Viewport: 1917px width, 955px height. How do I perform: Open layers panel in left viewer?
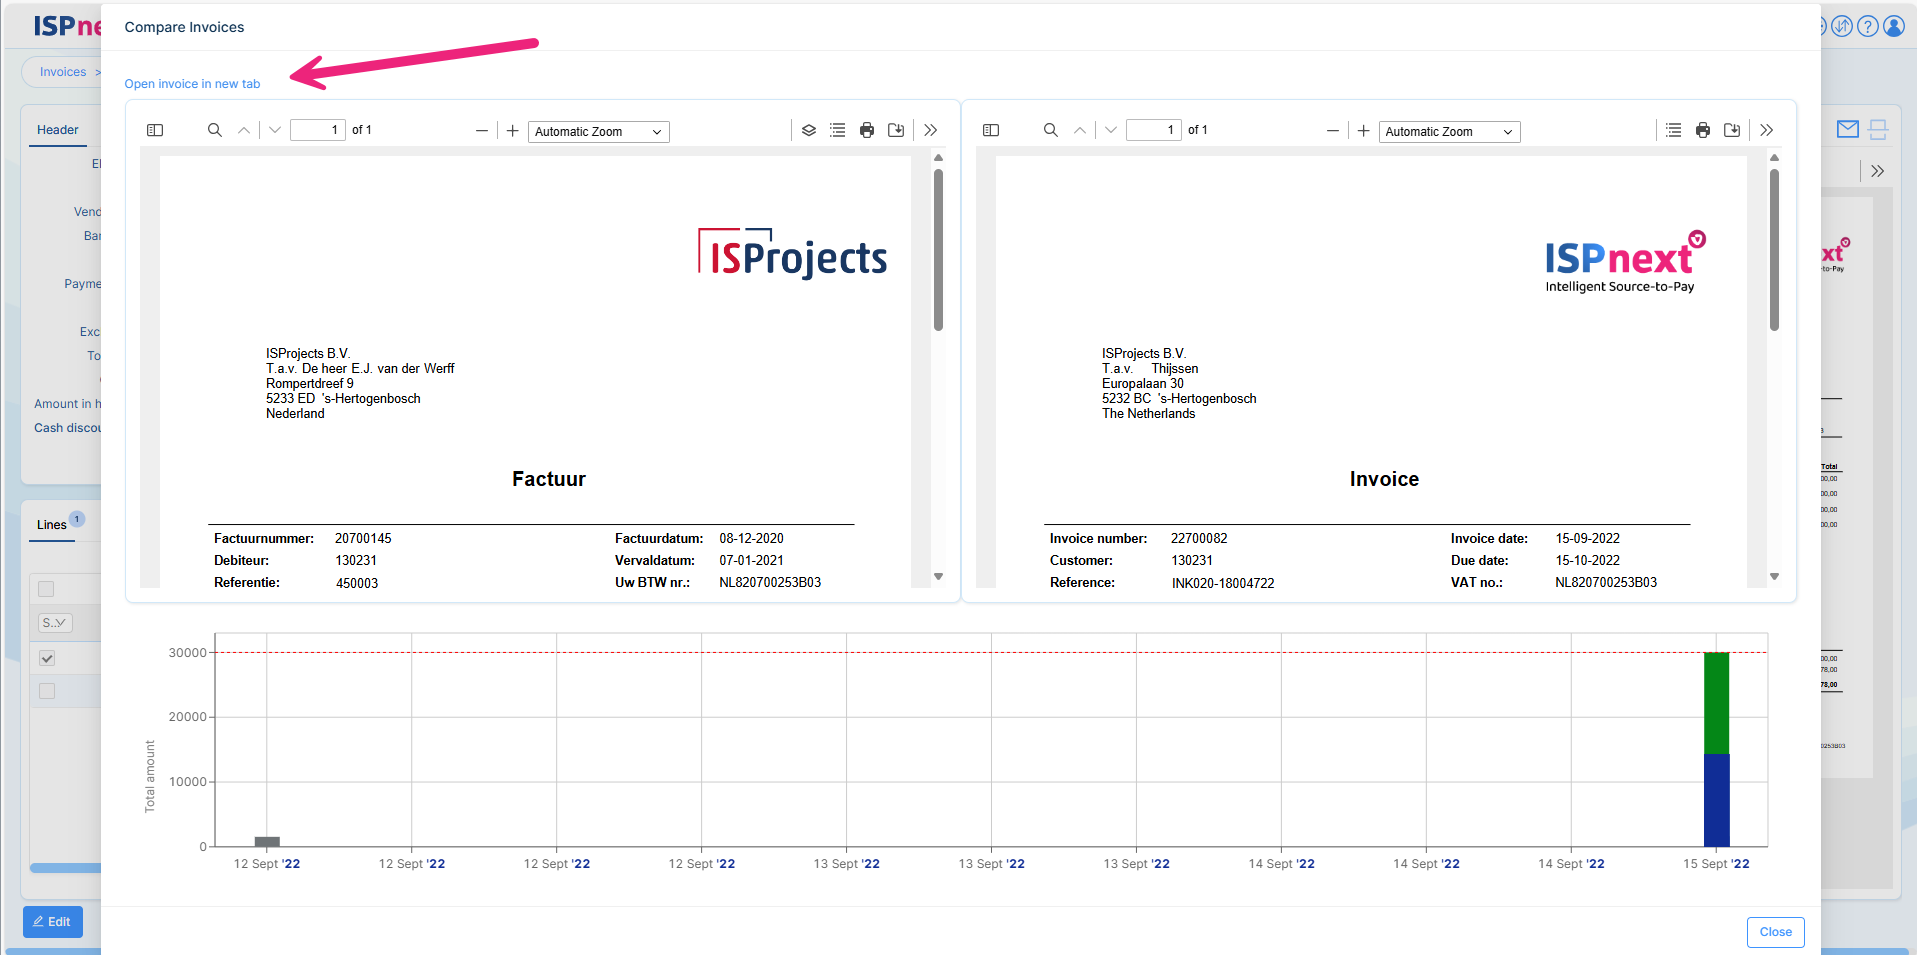(x=809, y=130)
